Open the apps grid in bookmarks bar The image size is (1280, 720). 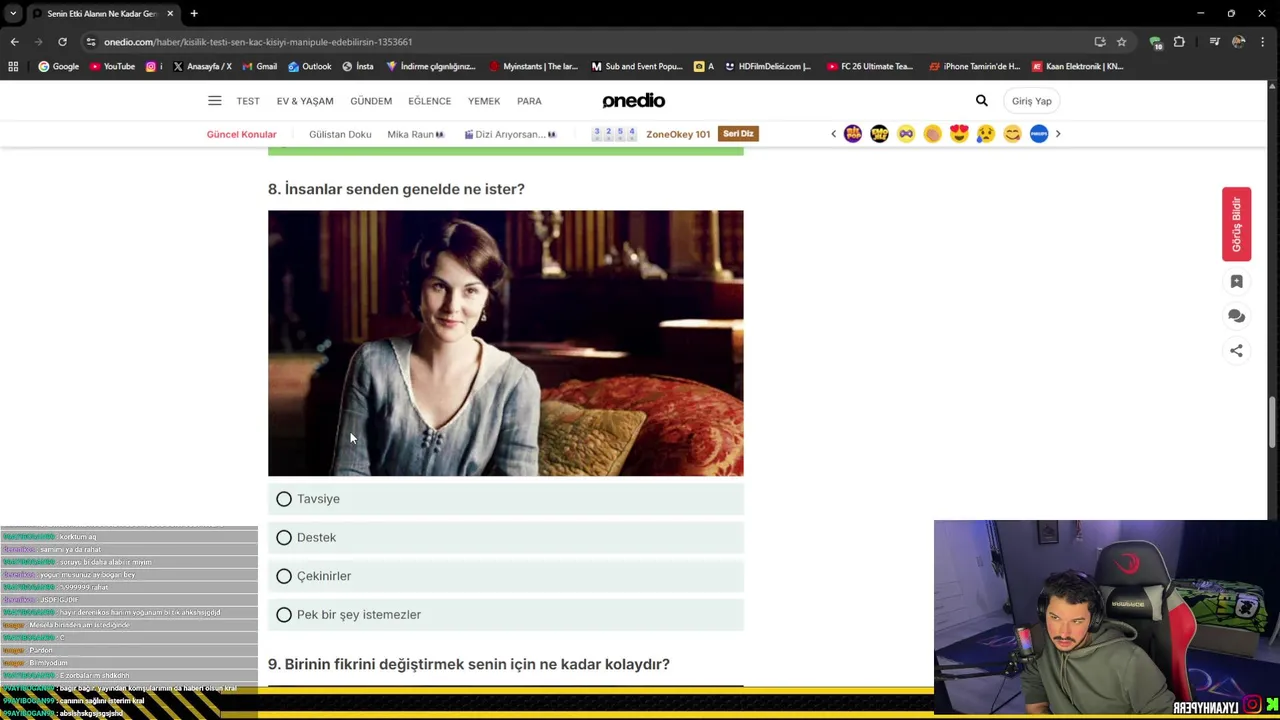tap(13, 67)
